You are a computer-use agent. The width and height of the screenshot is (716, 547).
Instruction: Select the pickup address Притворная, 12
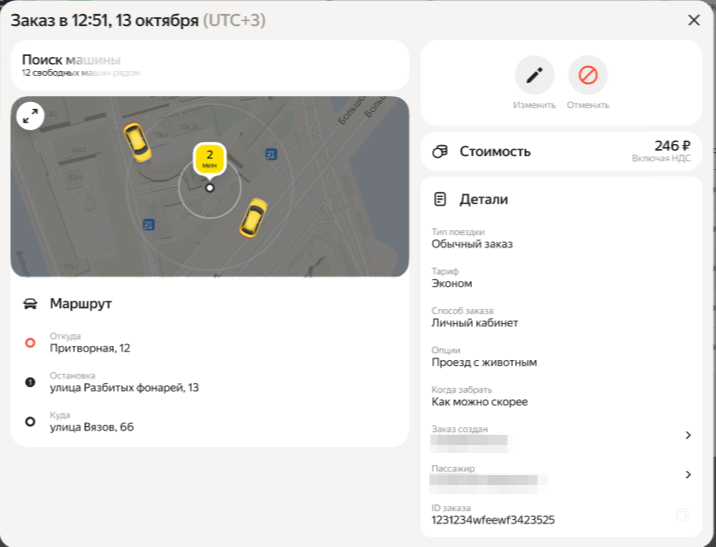90,348
